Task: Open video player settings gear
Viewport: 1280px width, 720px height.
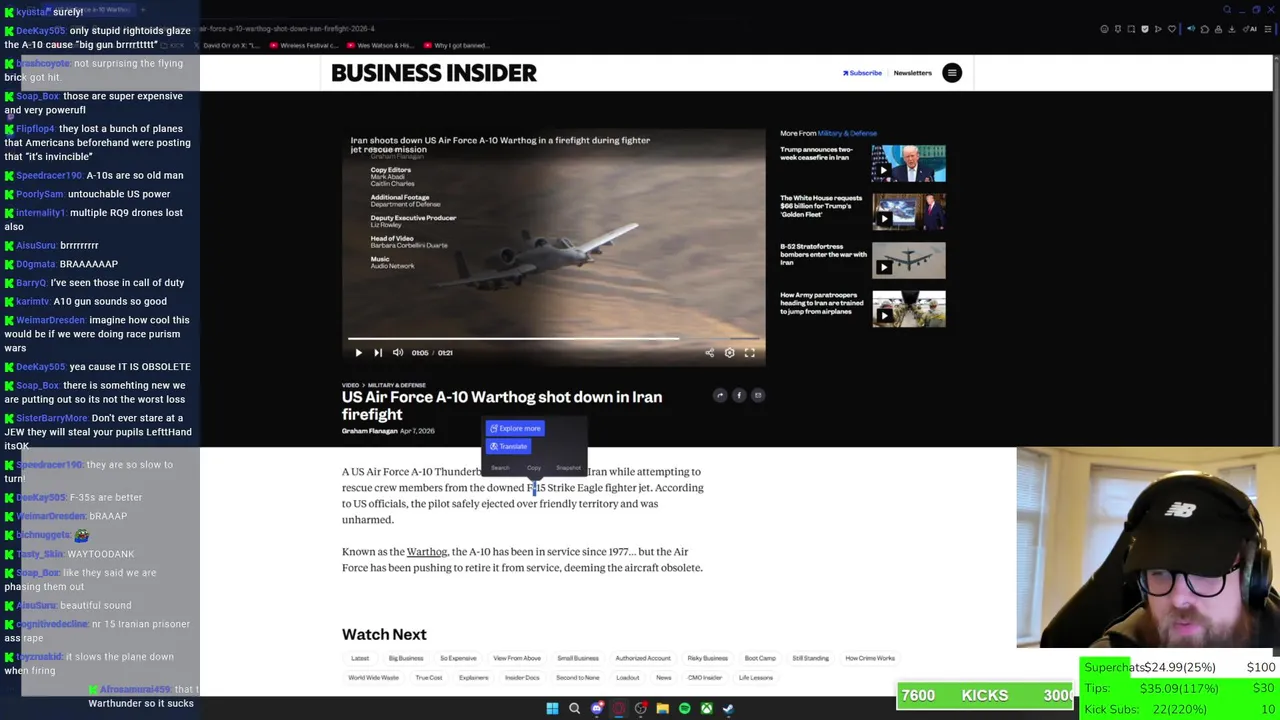Action: coord(729,352)
